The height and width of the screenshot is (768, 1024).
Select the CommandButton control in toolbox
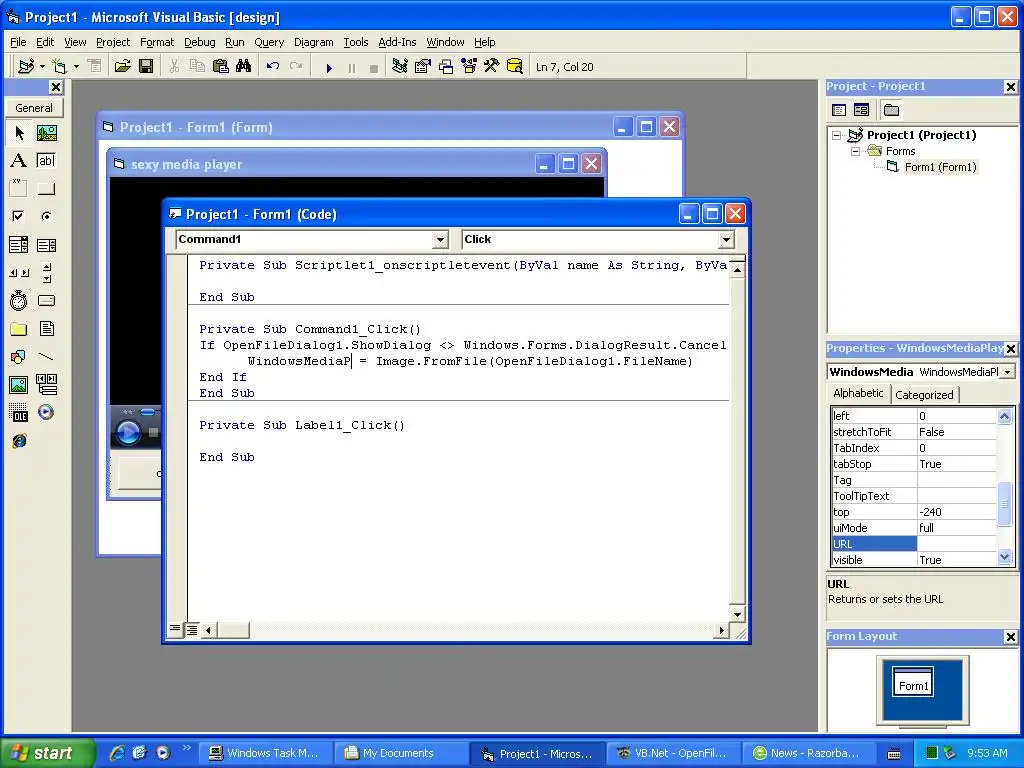[46, 189]
